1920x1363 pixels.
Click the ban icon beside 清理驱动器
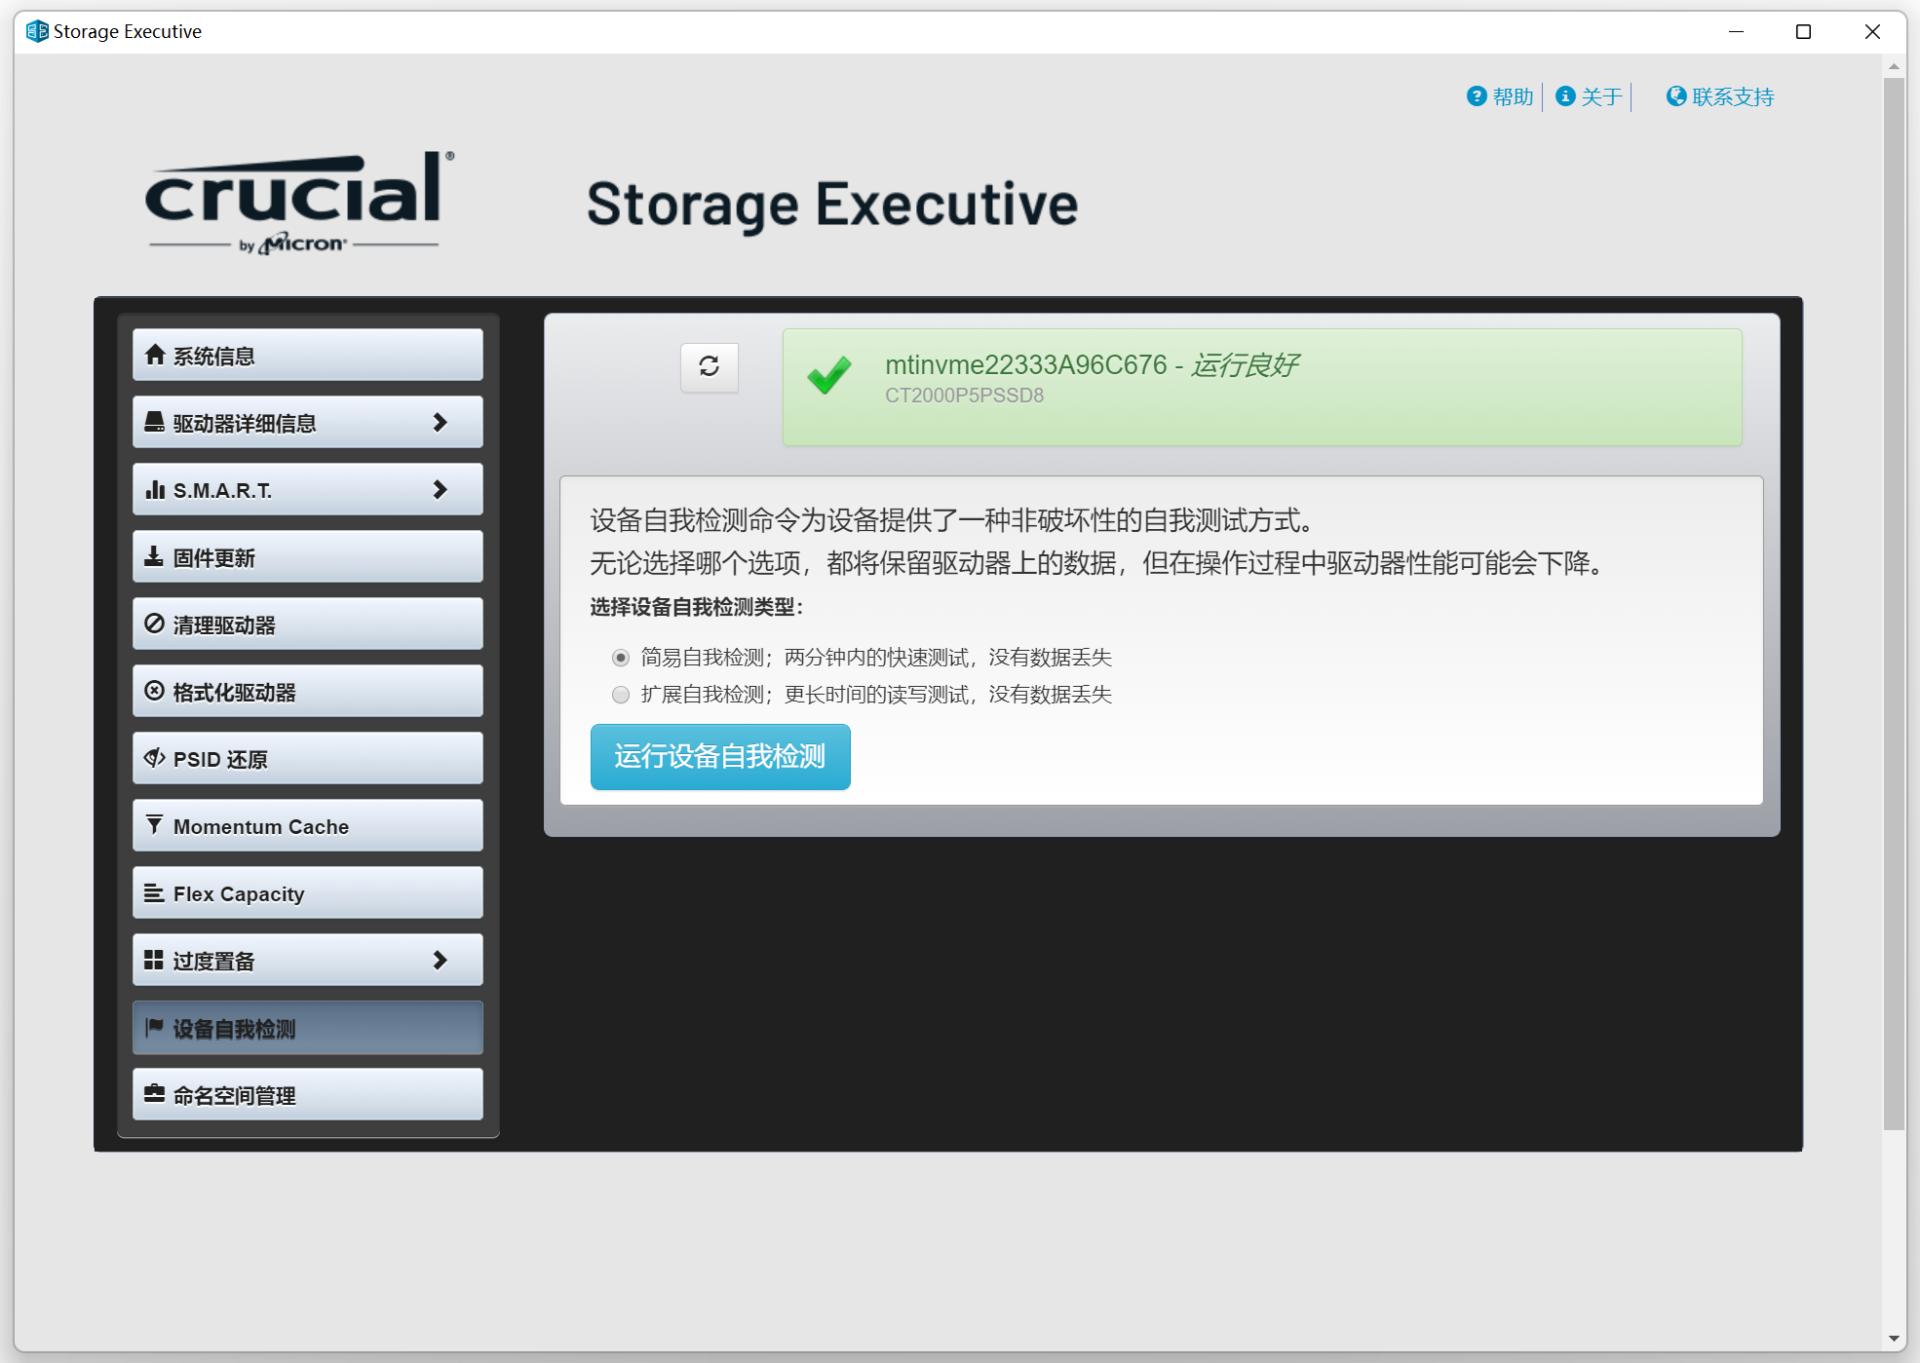(x=154, y=624)
